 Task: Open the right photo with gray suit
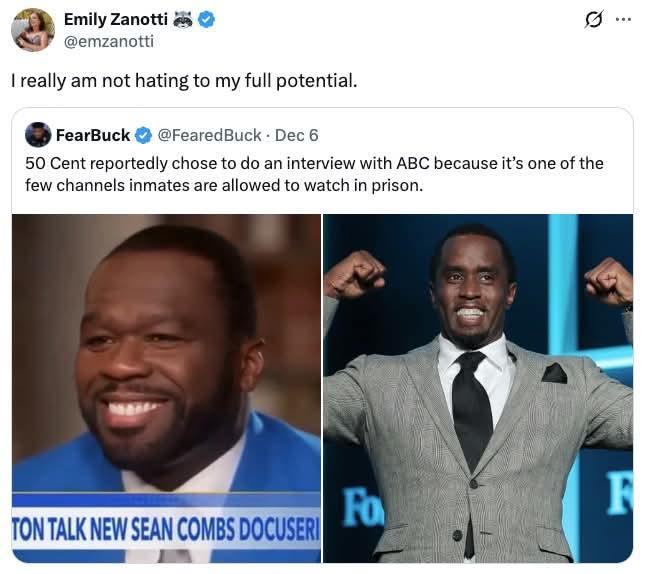click(478, 388)
